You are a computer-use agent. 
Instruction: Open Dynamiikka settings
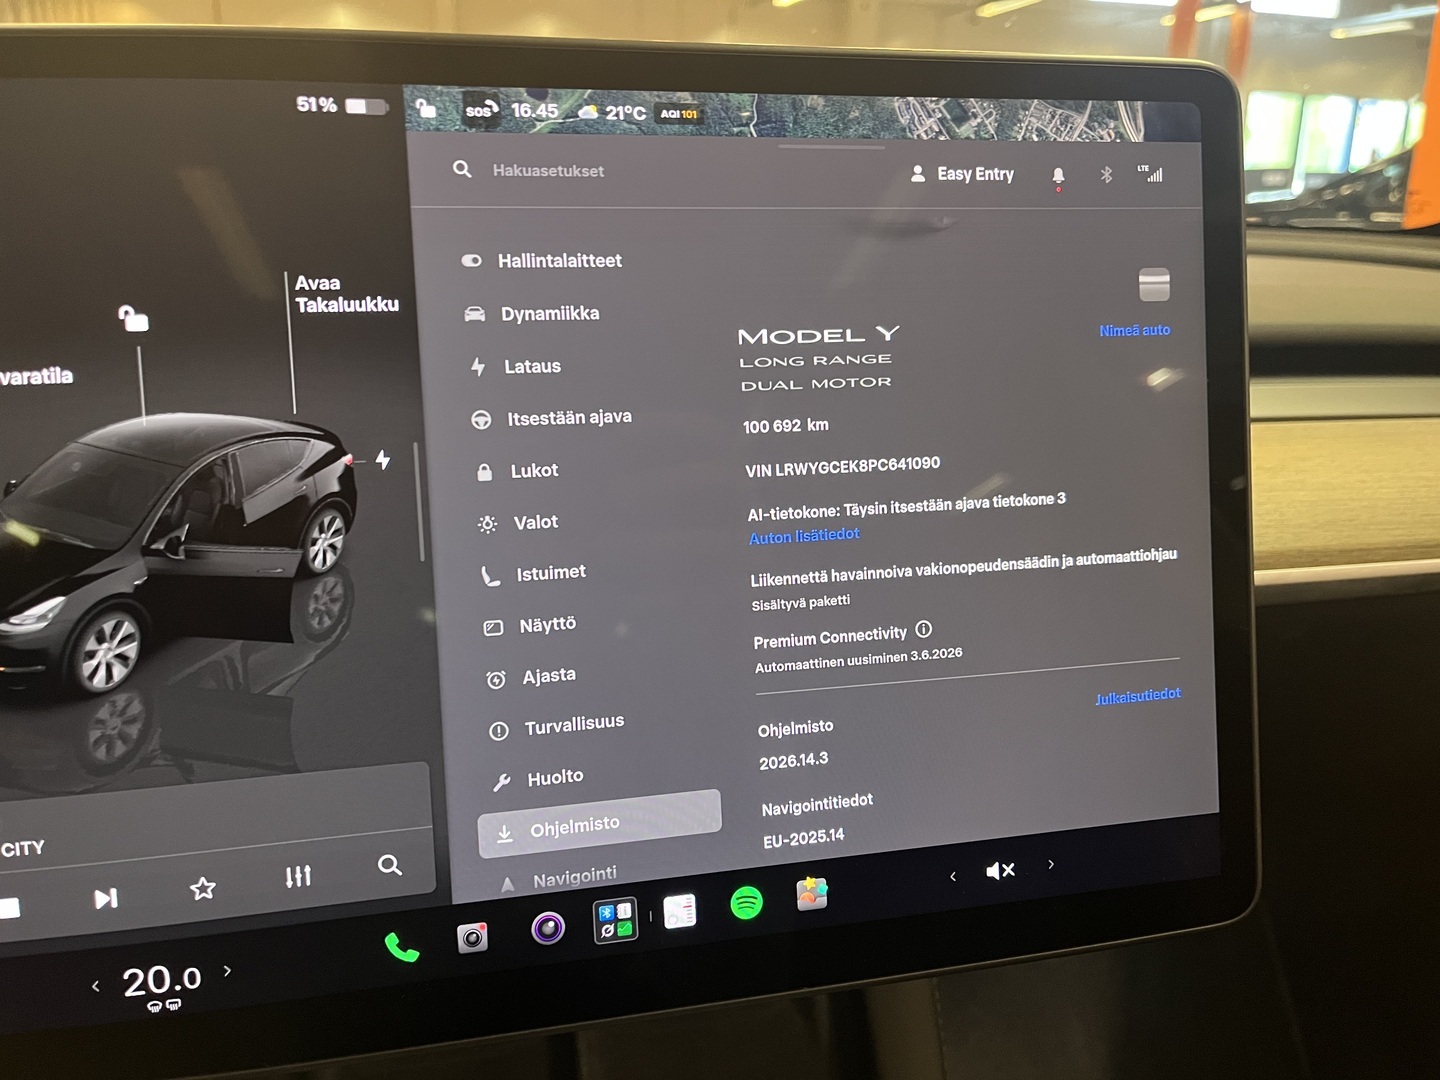click(532, 314)
